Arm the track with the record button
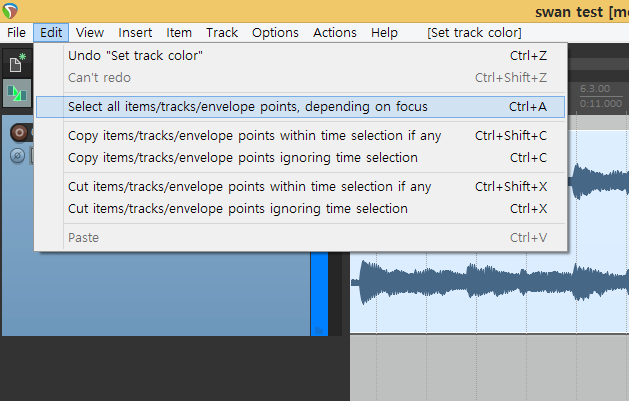Viewport: 629px width, 401px height. click(x=19, y=132)
